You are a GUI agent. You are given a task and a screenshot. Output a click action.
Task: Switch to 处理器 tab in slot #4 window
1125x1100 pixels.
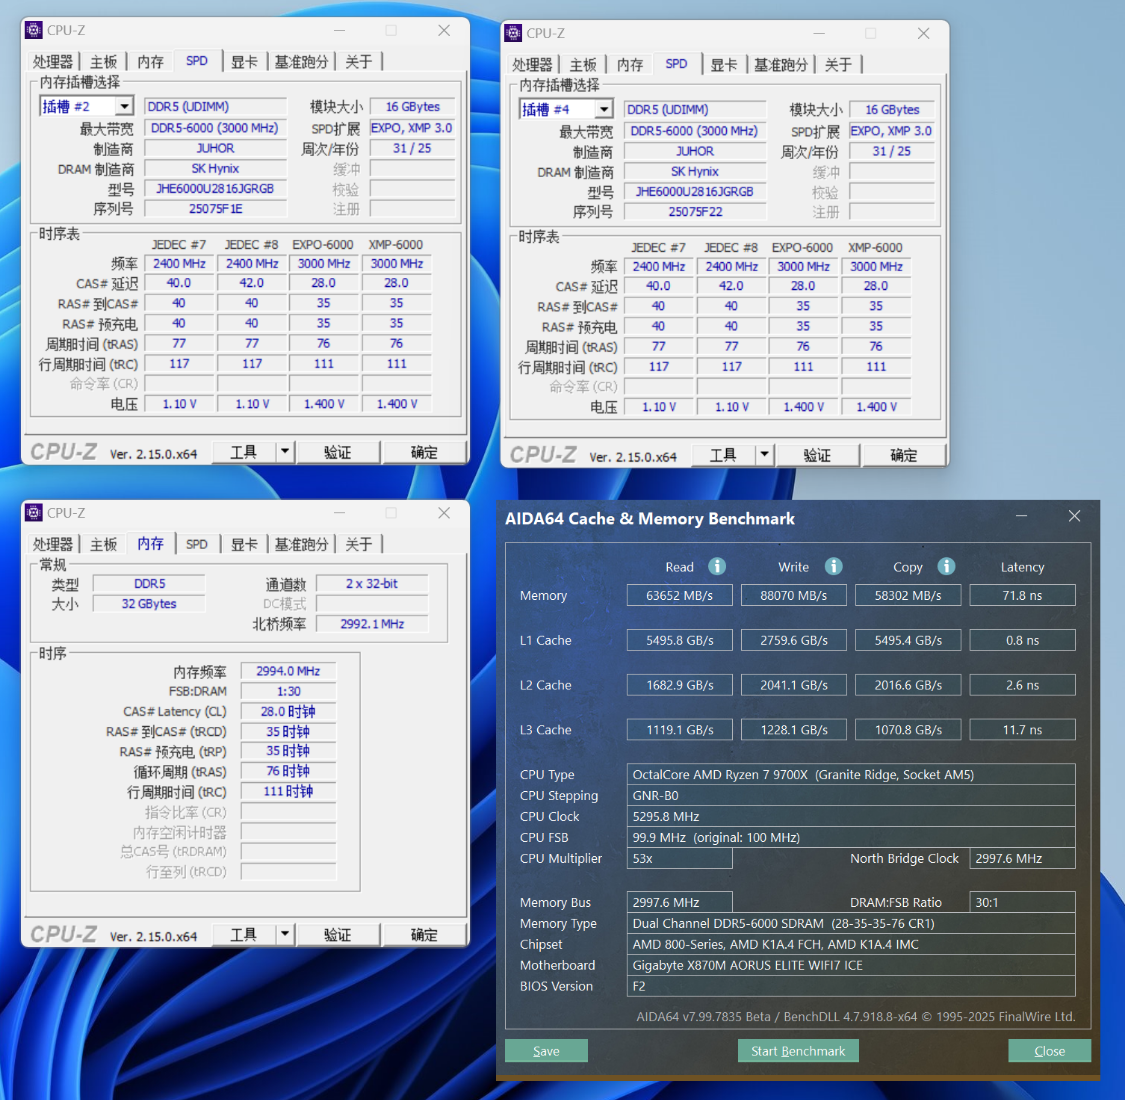(x=532, y=65)
